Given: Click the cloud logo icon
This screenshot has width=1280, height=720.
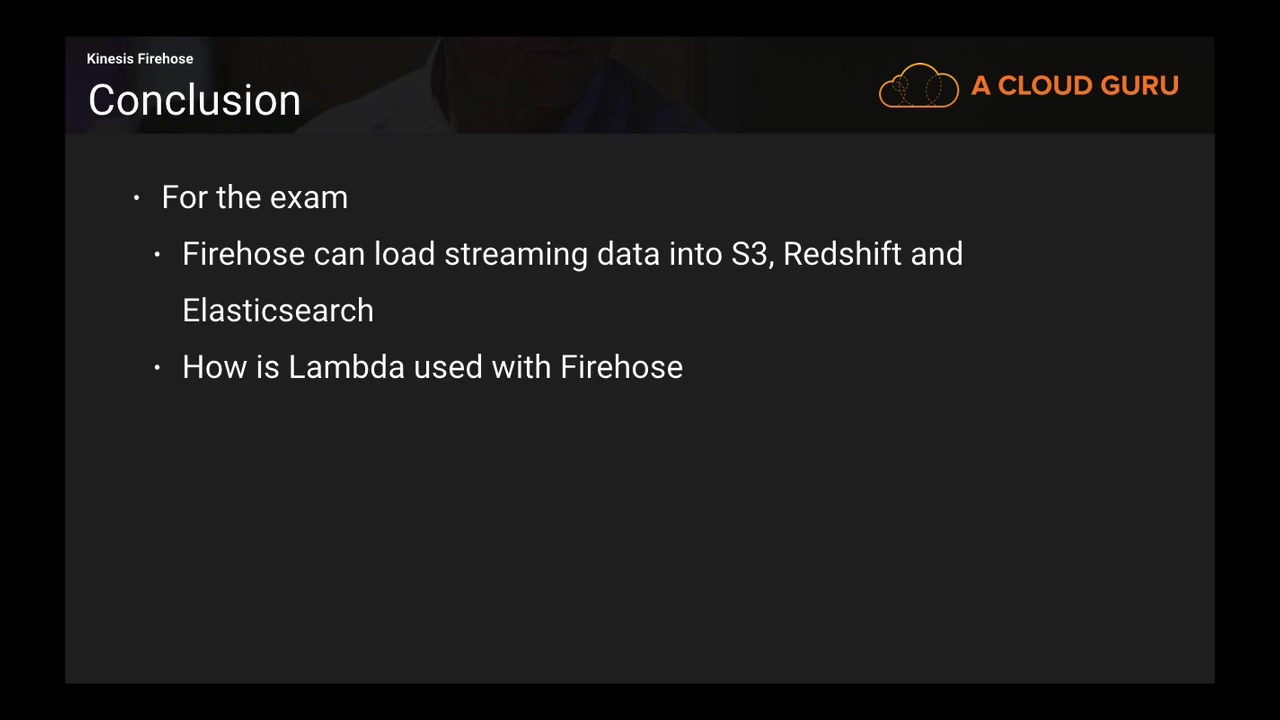Looking at the screenshot, I should coord(918,86).
